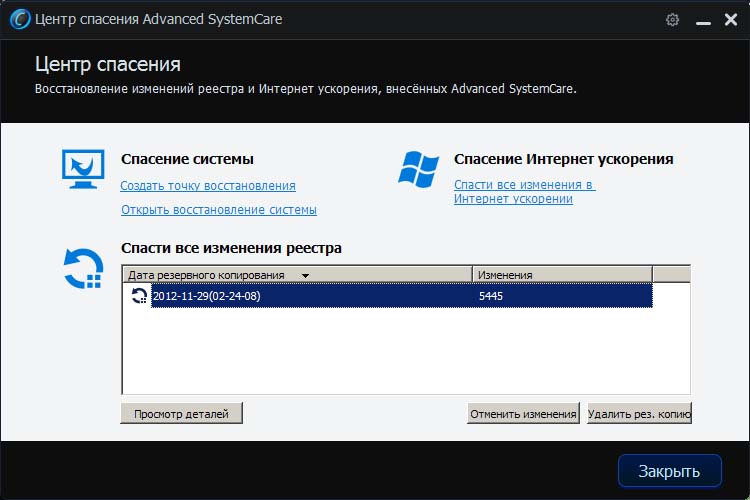This screenshot has width=750, height=500.
Task: Click the system rescue monitor icon
Action: [x=83, y=169]
